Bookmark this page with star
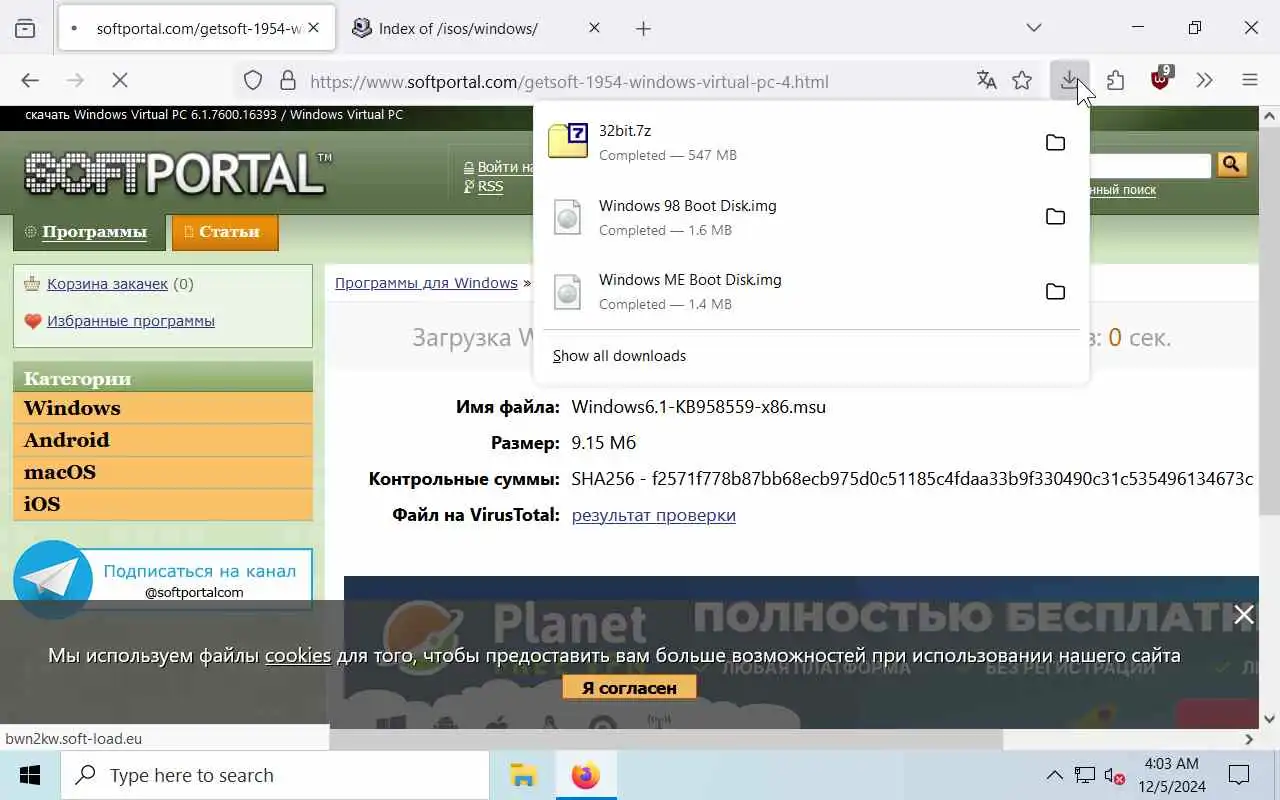This screenshot has height=800, width=1280. coord(1022,81)
